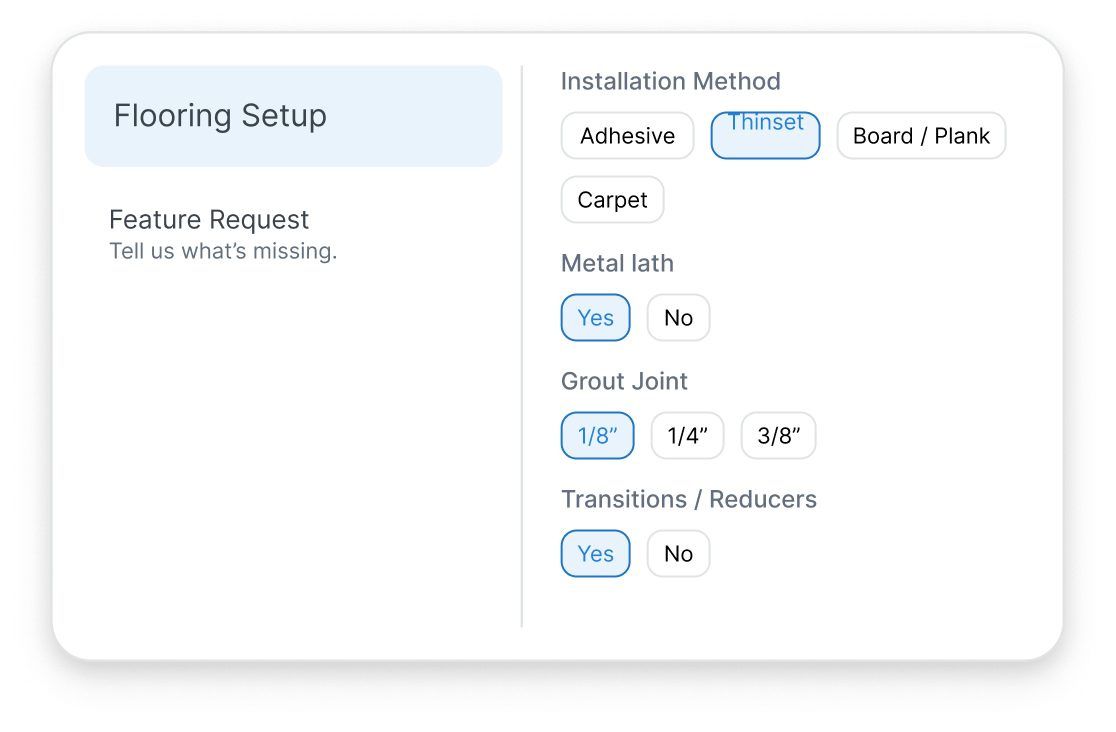Screen dimensions: 1116x732
Task: Open the Feature Request section
Action: click(209, 219)
